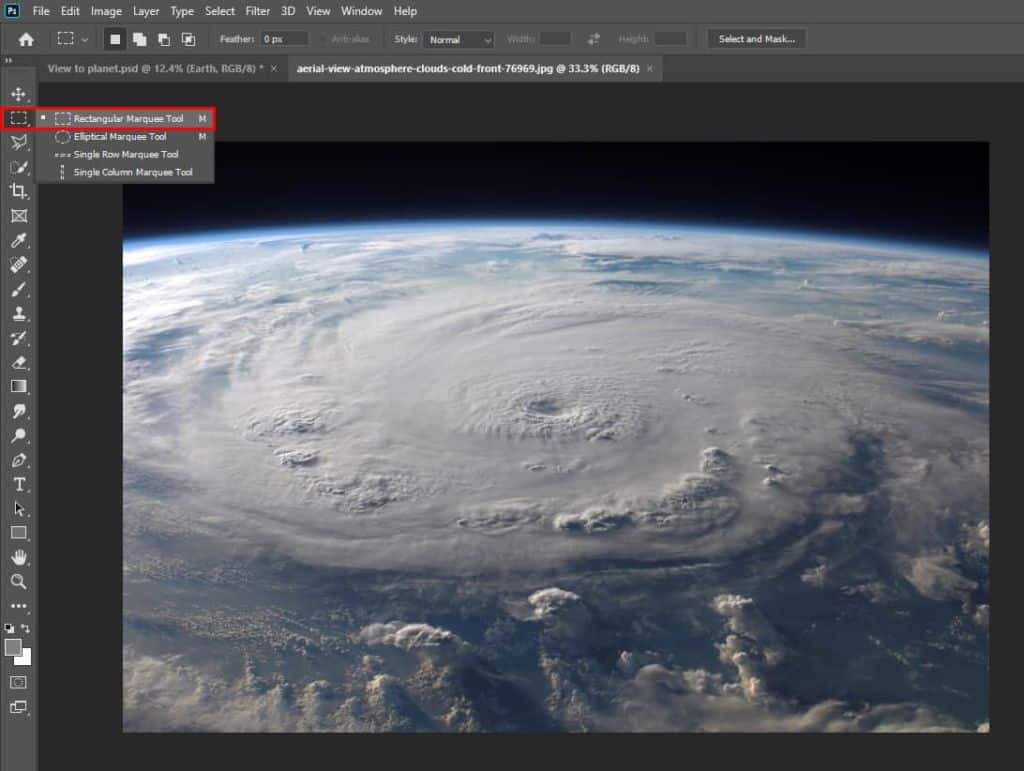The height and width of the screenshot is (771, 1024).
Task: Click the Home button
Action: coord(24,38)
